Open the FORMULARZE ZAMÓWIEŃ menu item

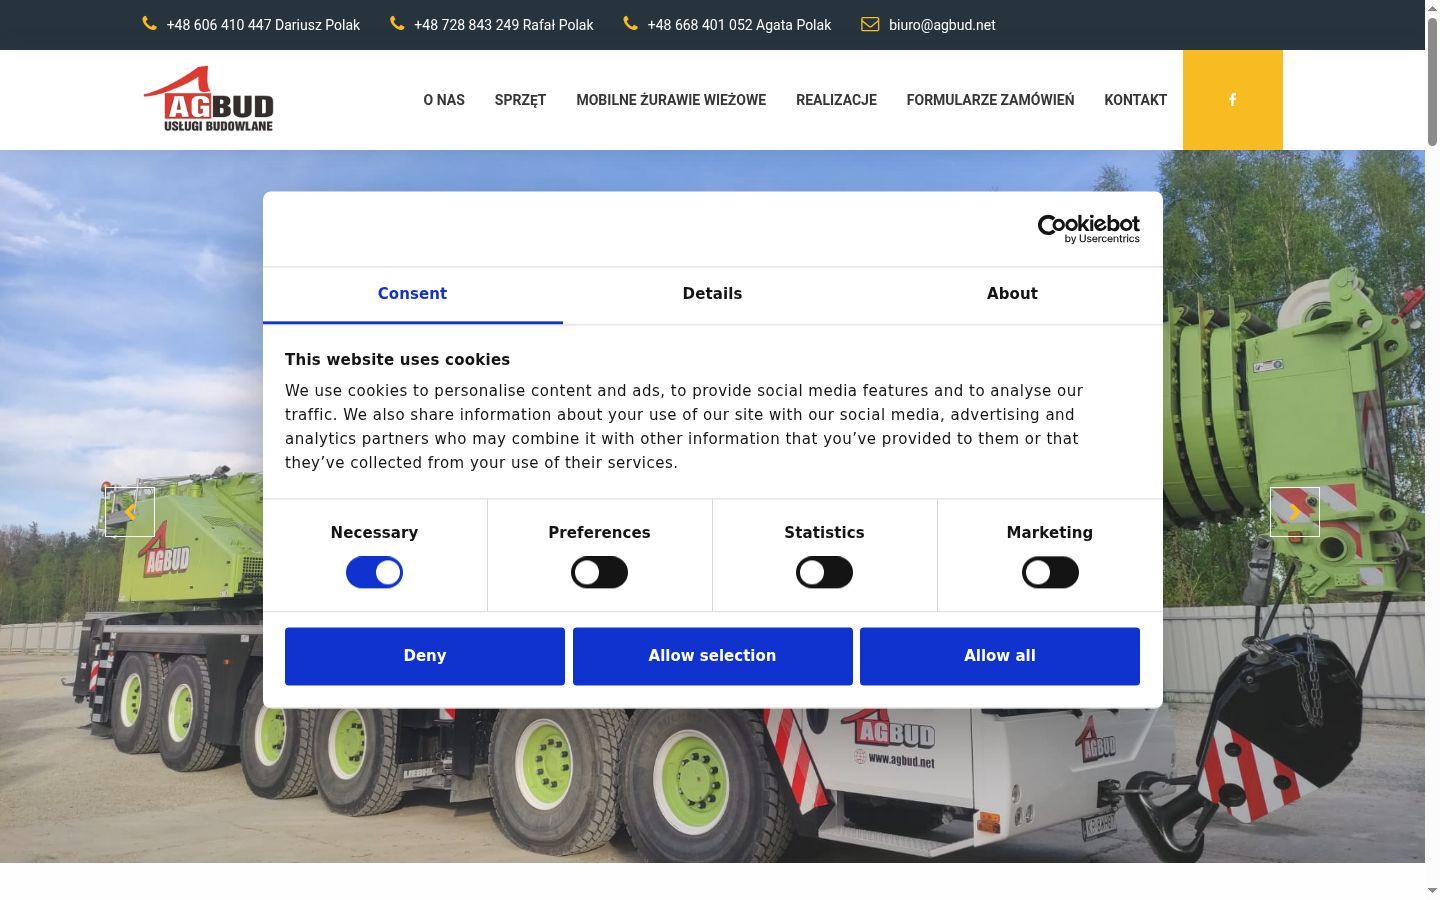pos(990,100)
